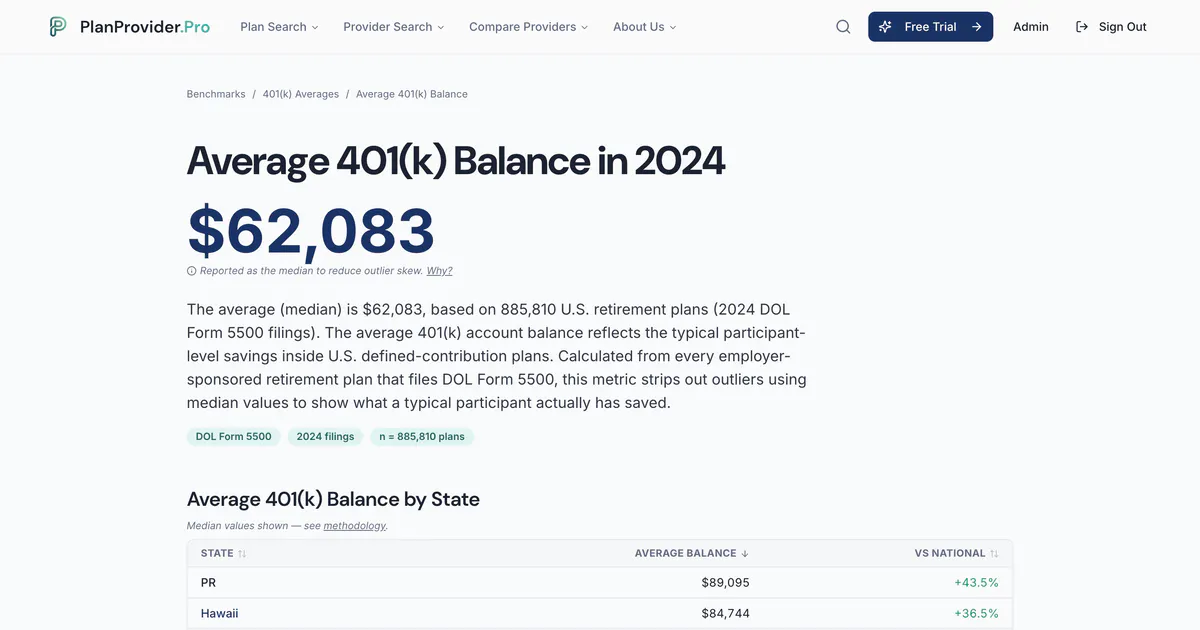Screen dimensions: 1200x630
Task: Click the sparkle icon on Free Trial
Action: pos(885,27)
